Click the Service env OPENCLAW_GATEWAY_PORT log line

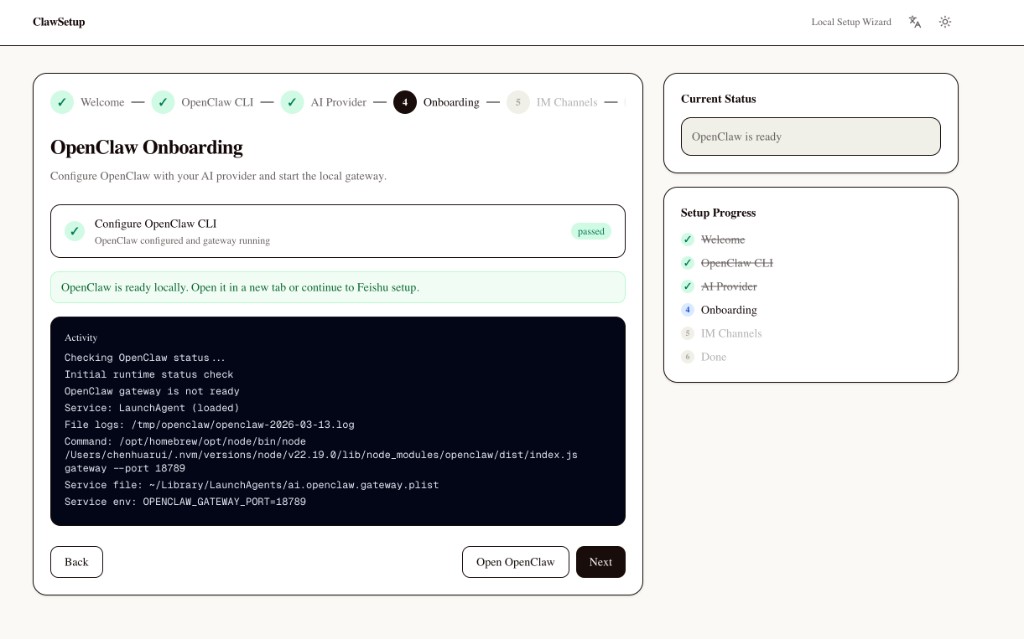[185, 502]
